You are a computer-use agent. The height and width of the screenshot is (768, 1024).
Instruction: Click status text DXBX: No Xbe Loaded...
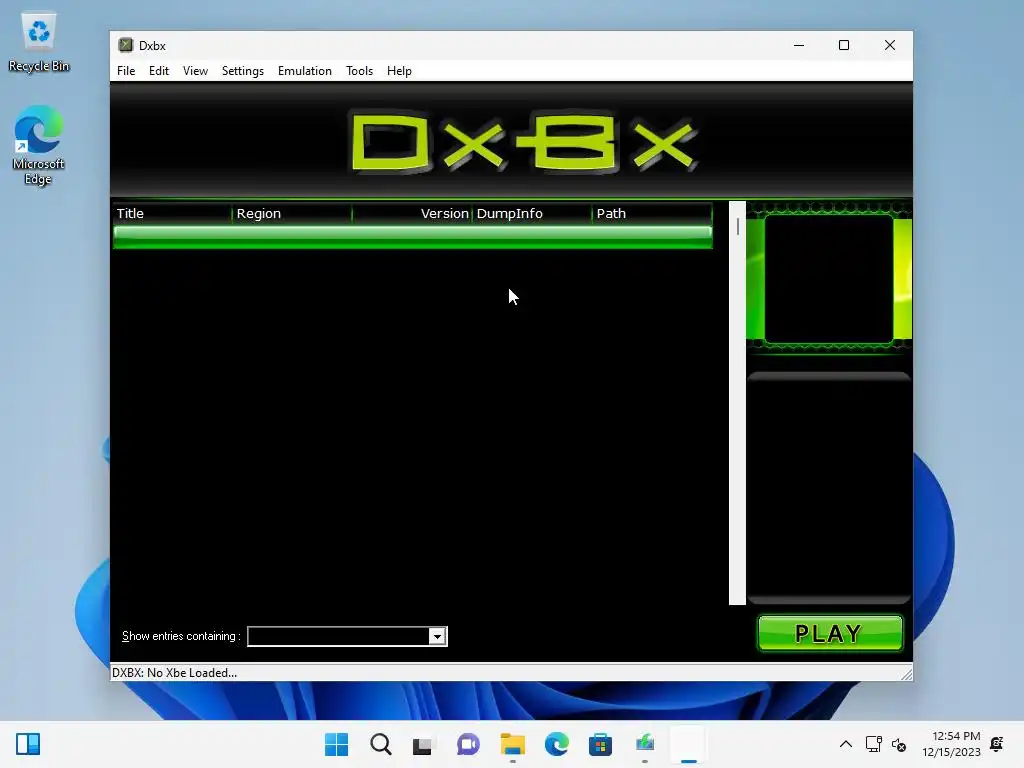tap(174, 673)
